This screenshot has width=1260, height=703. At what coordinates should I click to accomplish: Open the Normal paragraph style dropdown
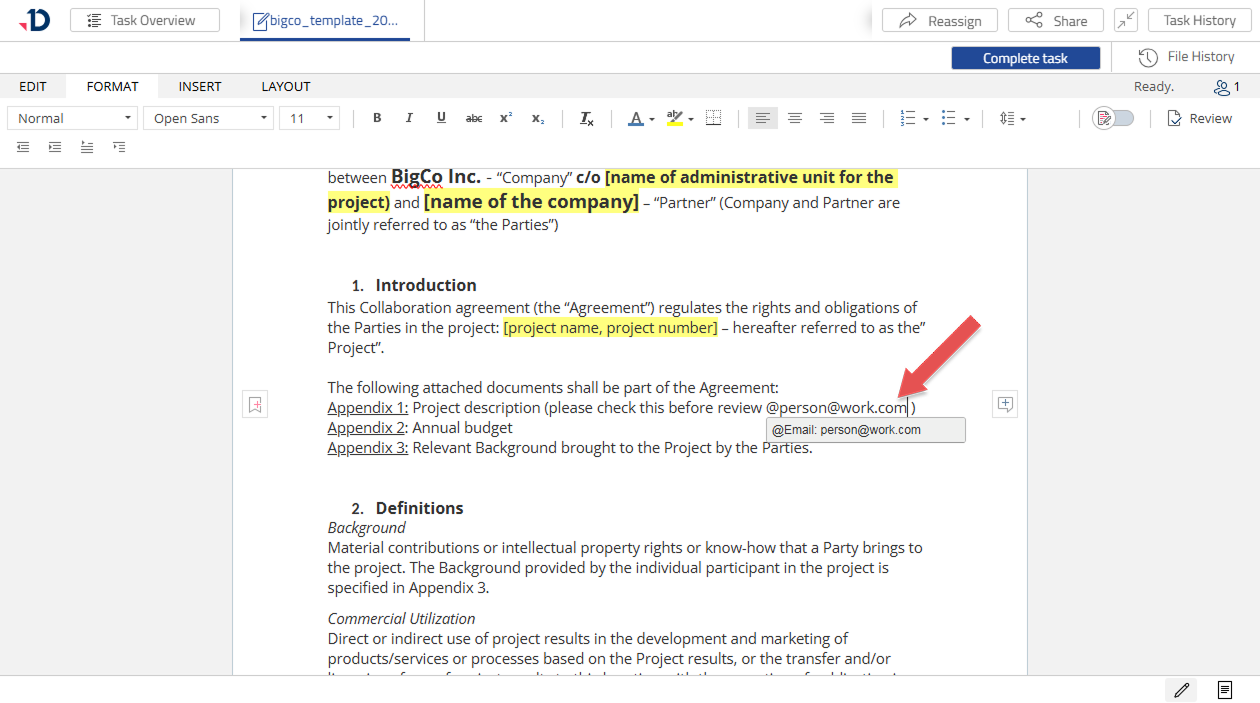[x=72, y=118]
